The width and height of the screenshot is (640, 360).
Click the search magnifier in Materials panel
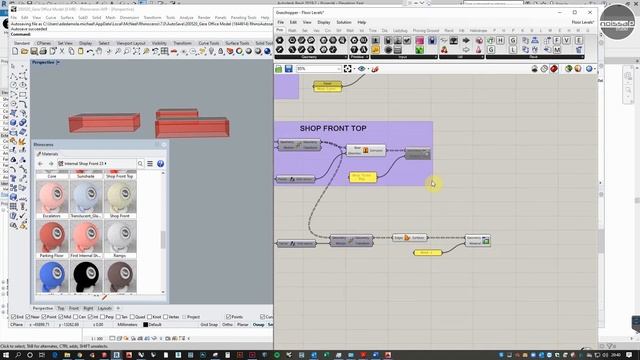pyautogui.click(x=140, y=164)
